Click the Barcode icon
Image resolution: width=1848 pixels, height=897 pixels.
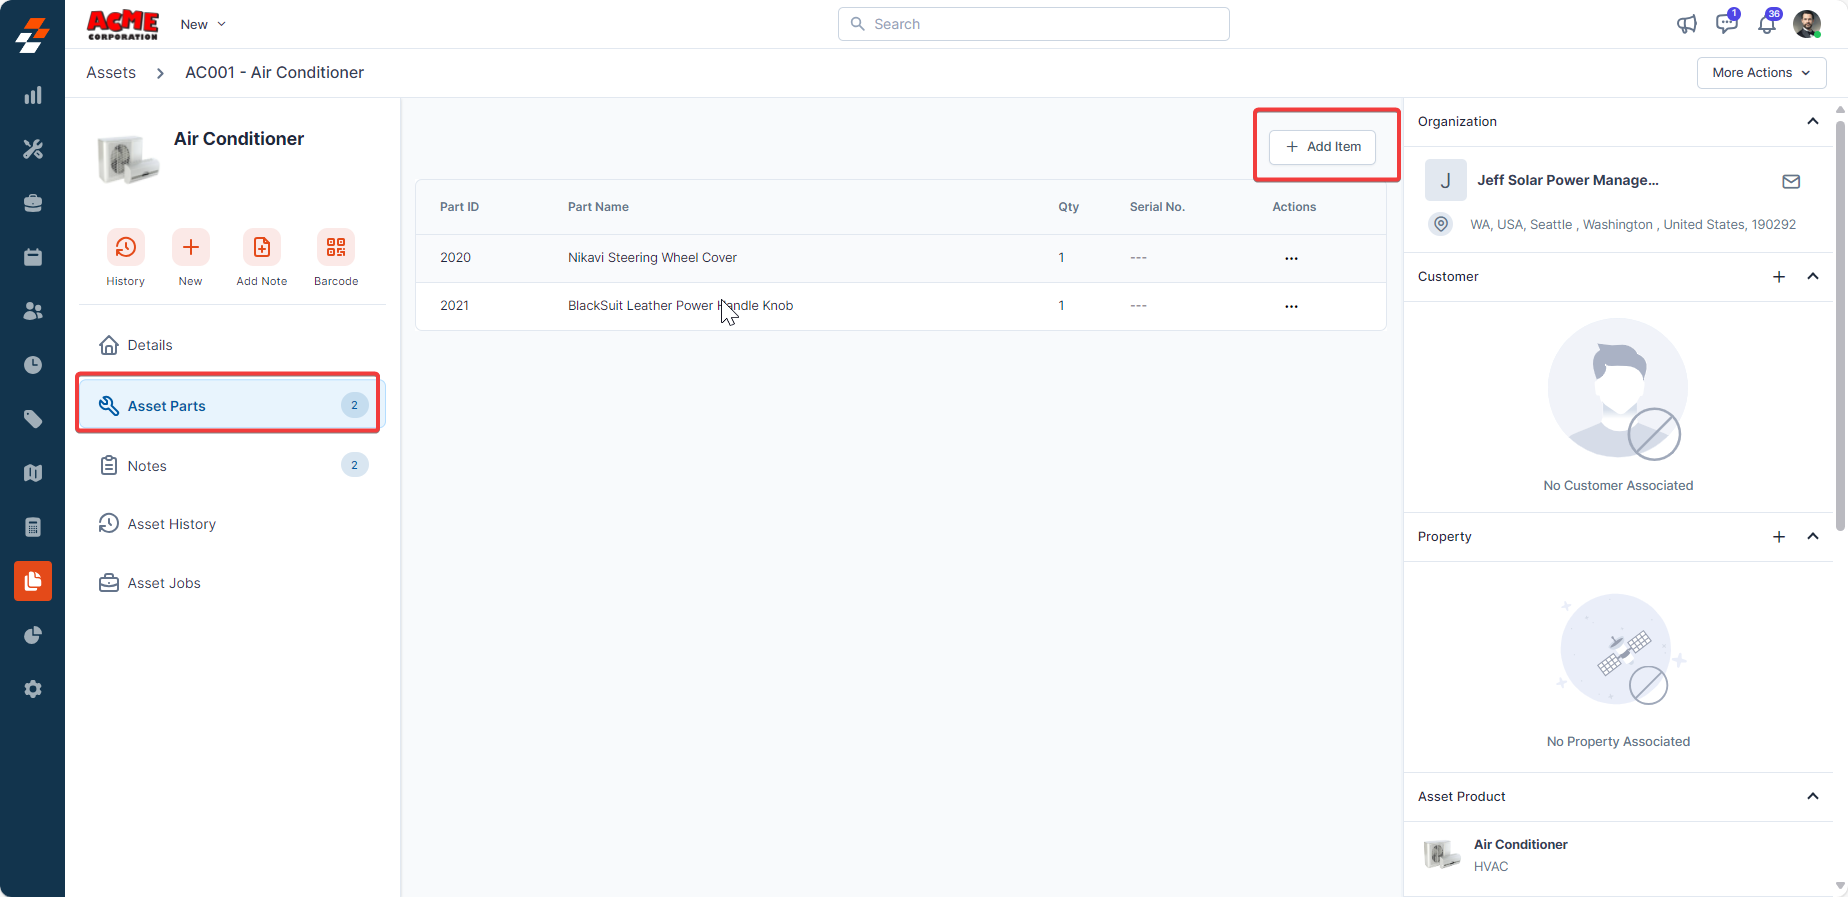click(x=336, y=247)
